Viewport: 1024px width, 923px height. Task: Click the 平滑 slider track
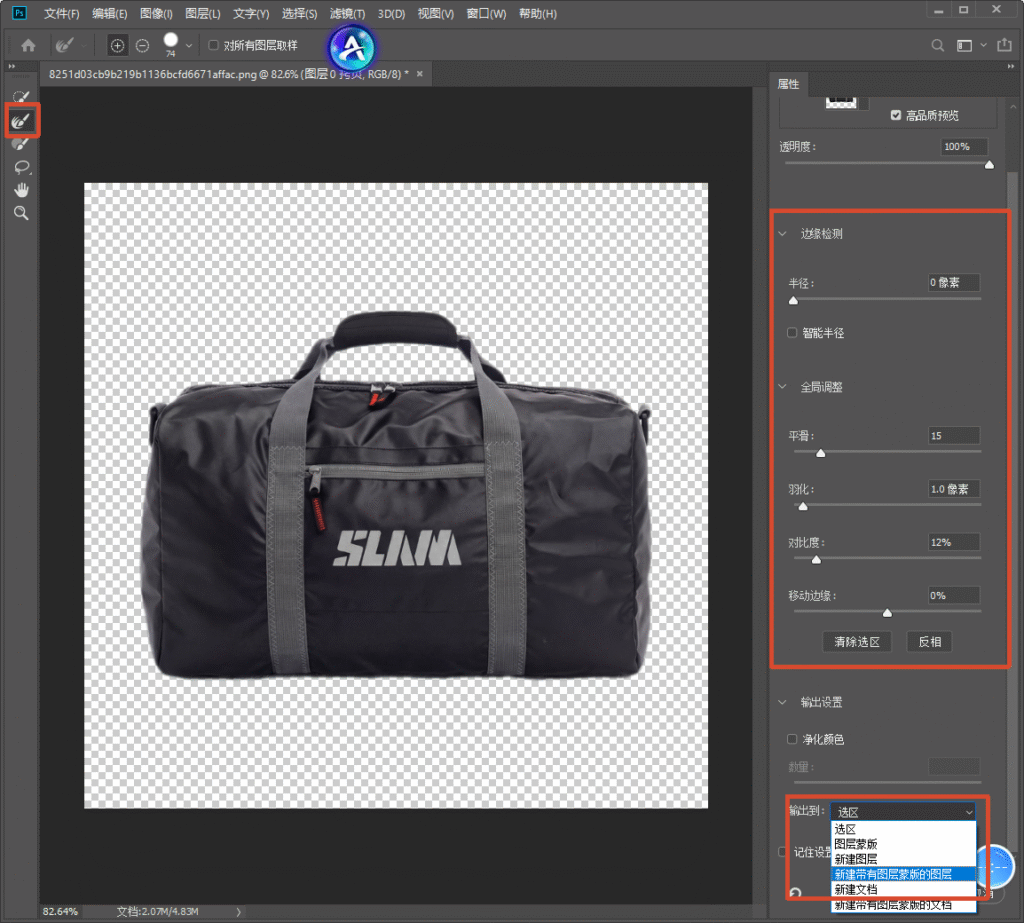click(x=887, y=451)
